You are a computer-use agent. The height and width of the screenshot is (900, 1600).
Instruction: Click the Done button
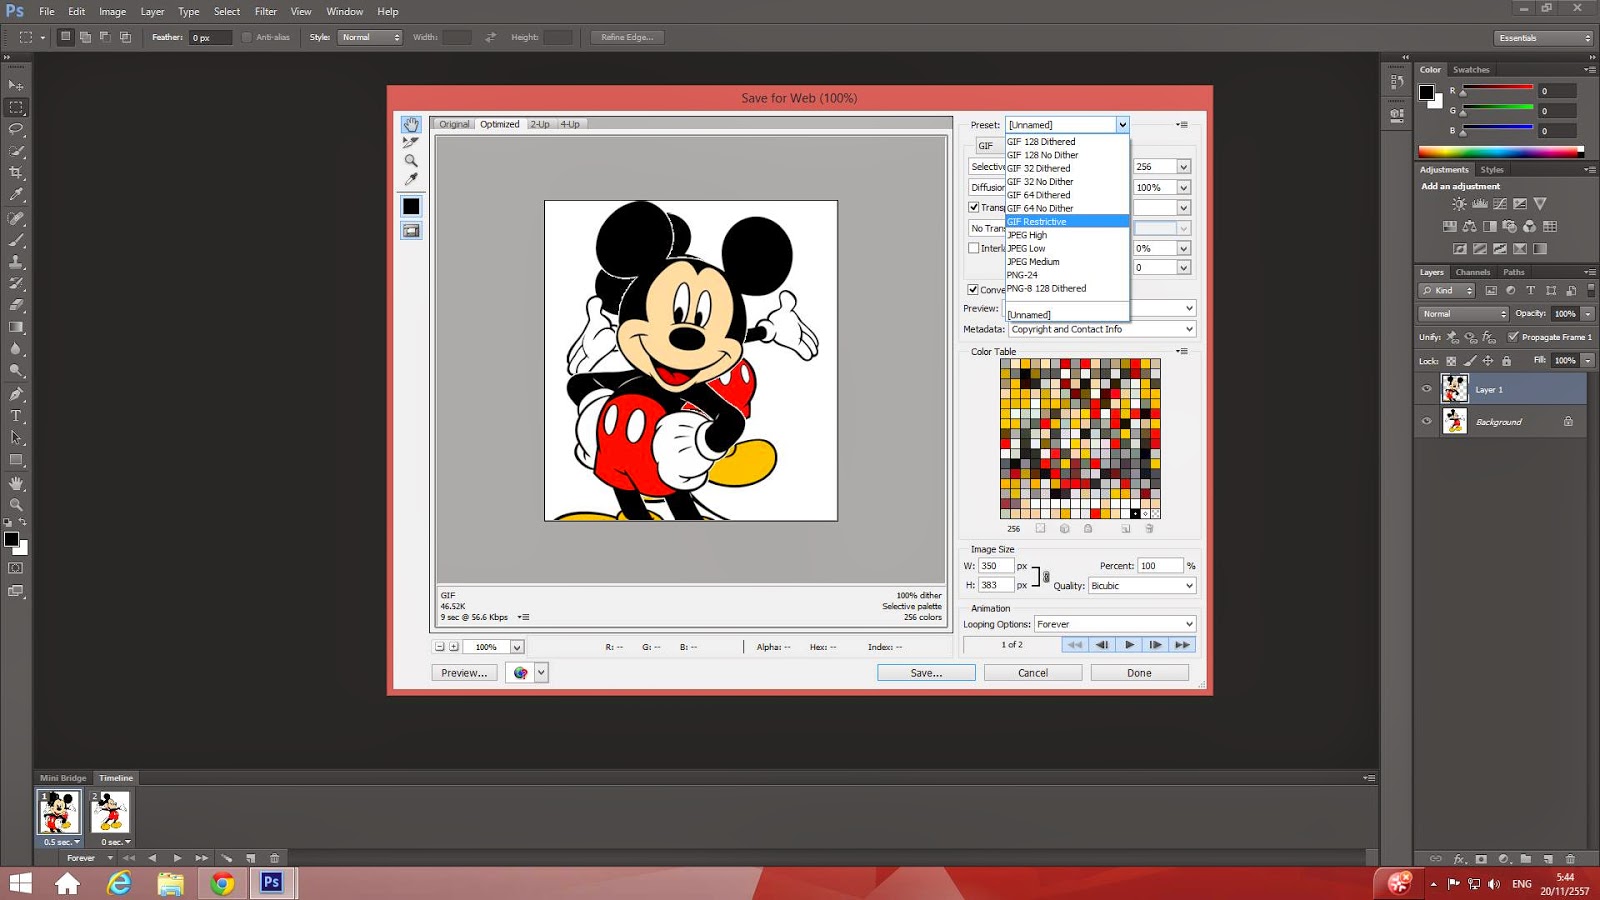(1139, 673)
